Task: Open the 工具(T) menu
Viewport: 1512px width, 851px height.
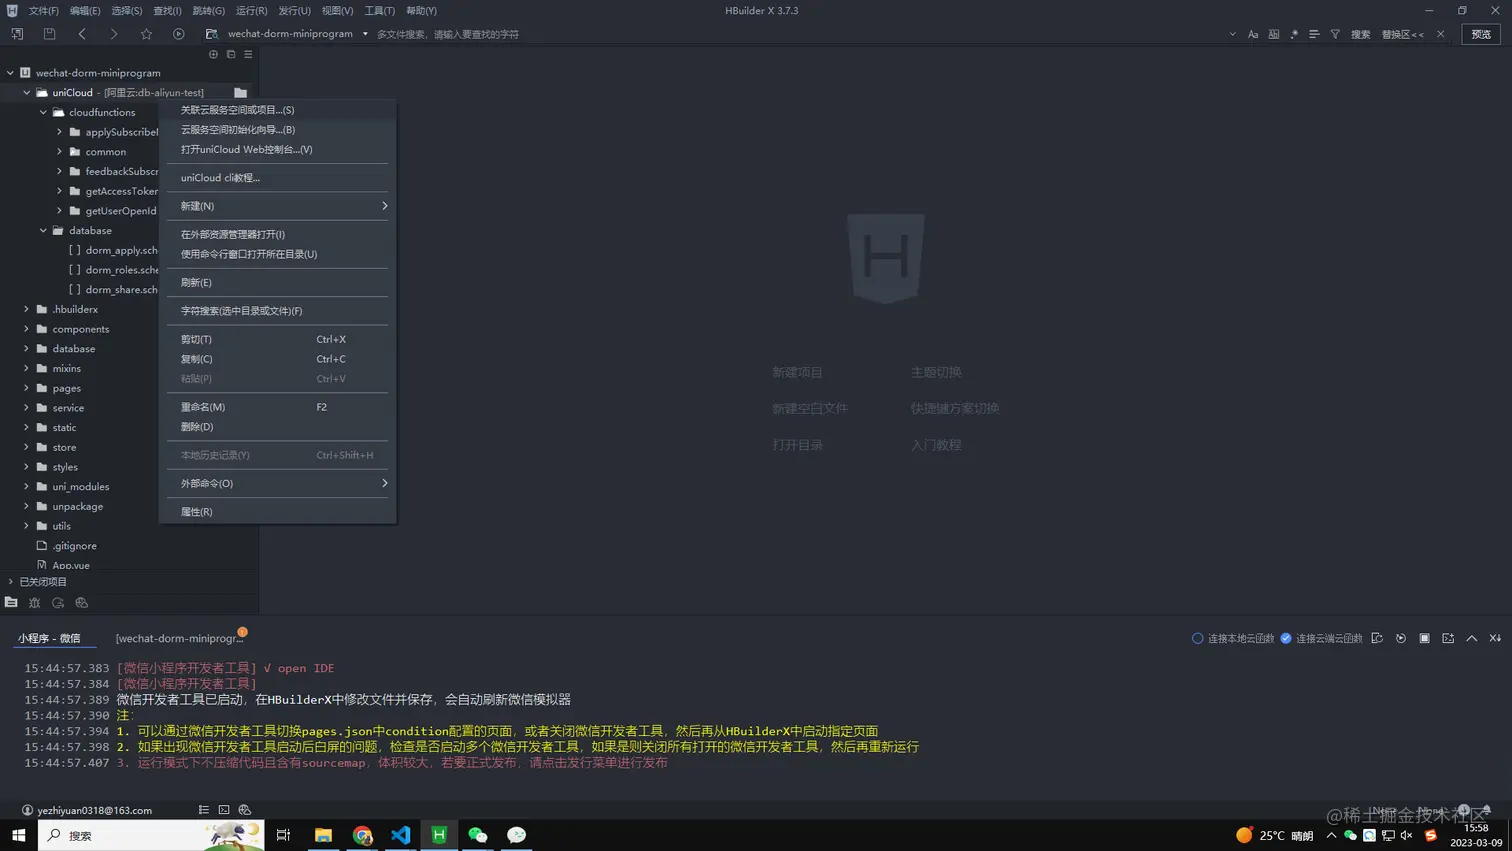Action: (379, 11)
